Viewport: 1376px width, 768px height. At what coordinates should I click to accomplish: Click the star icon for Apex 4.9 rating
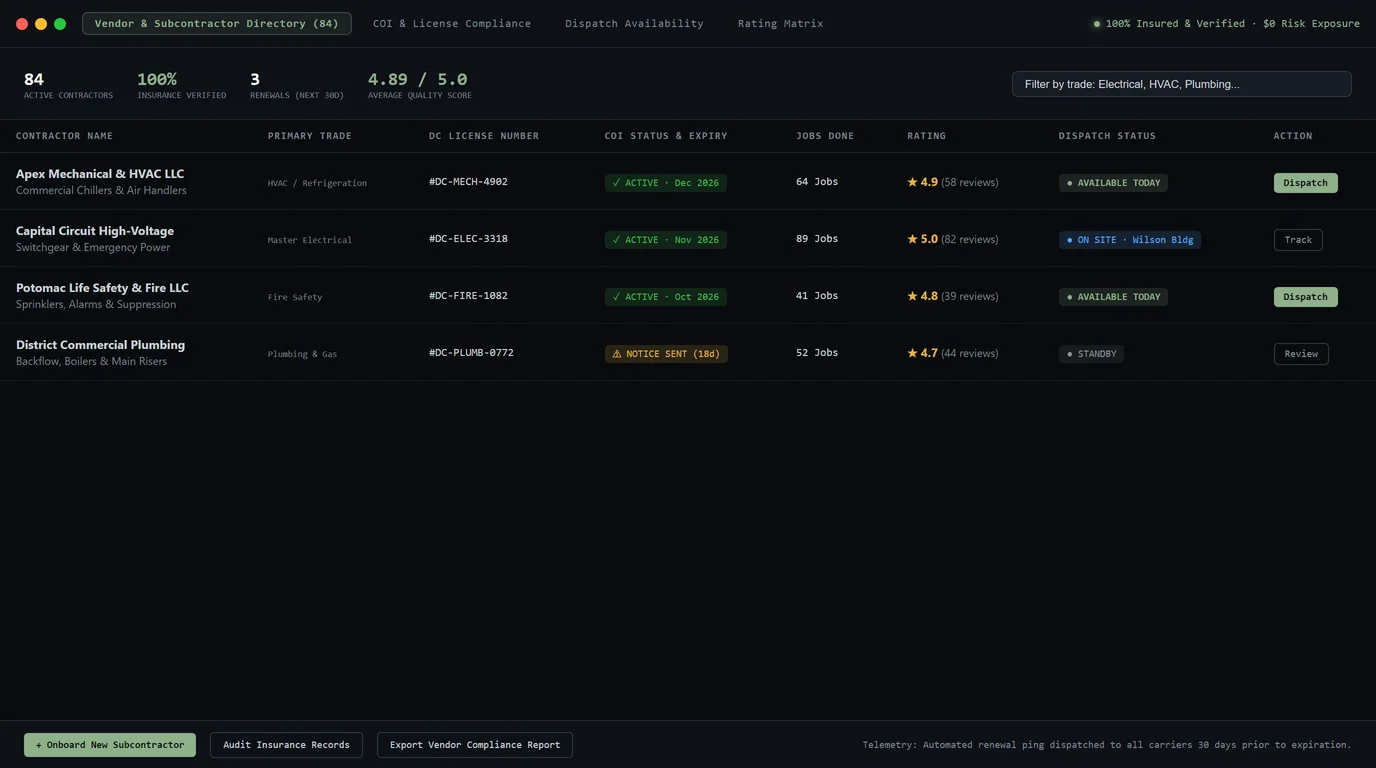(912, 182)
